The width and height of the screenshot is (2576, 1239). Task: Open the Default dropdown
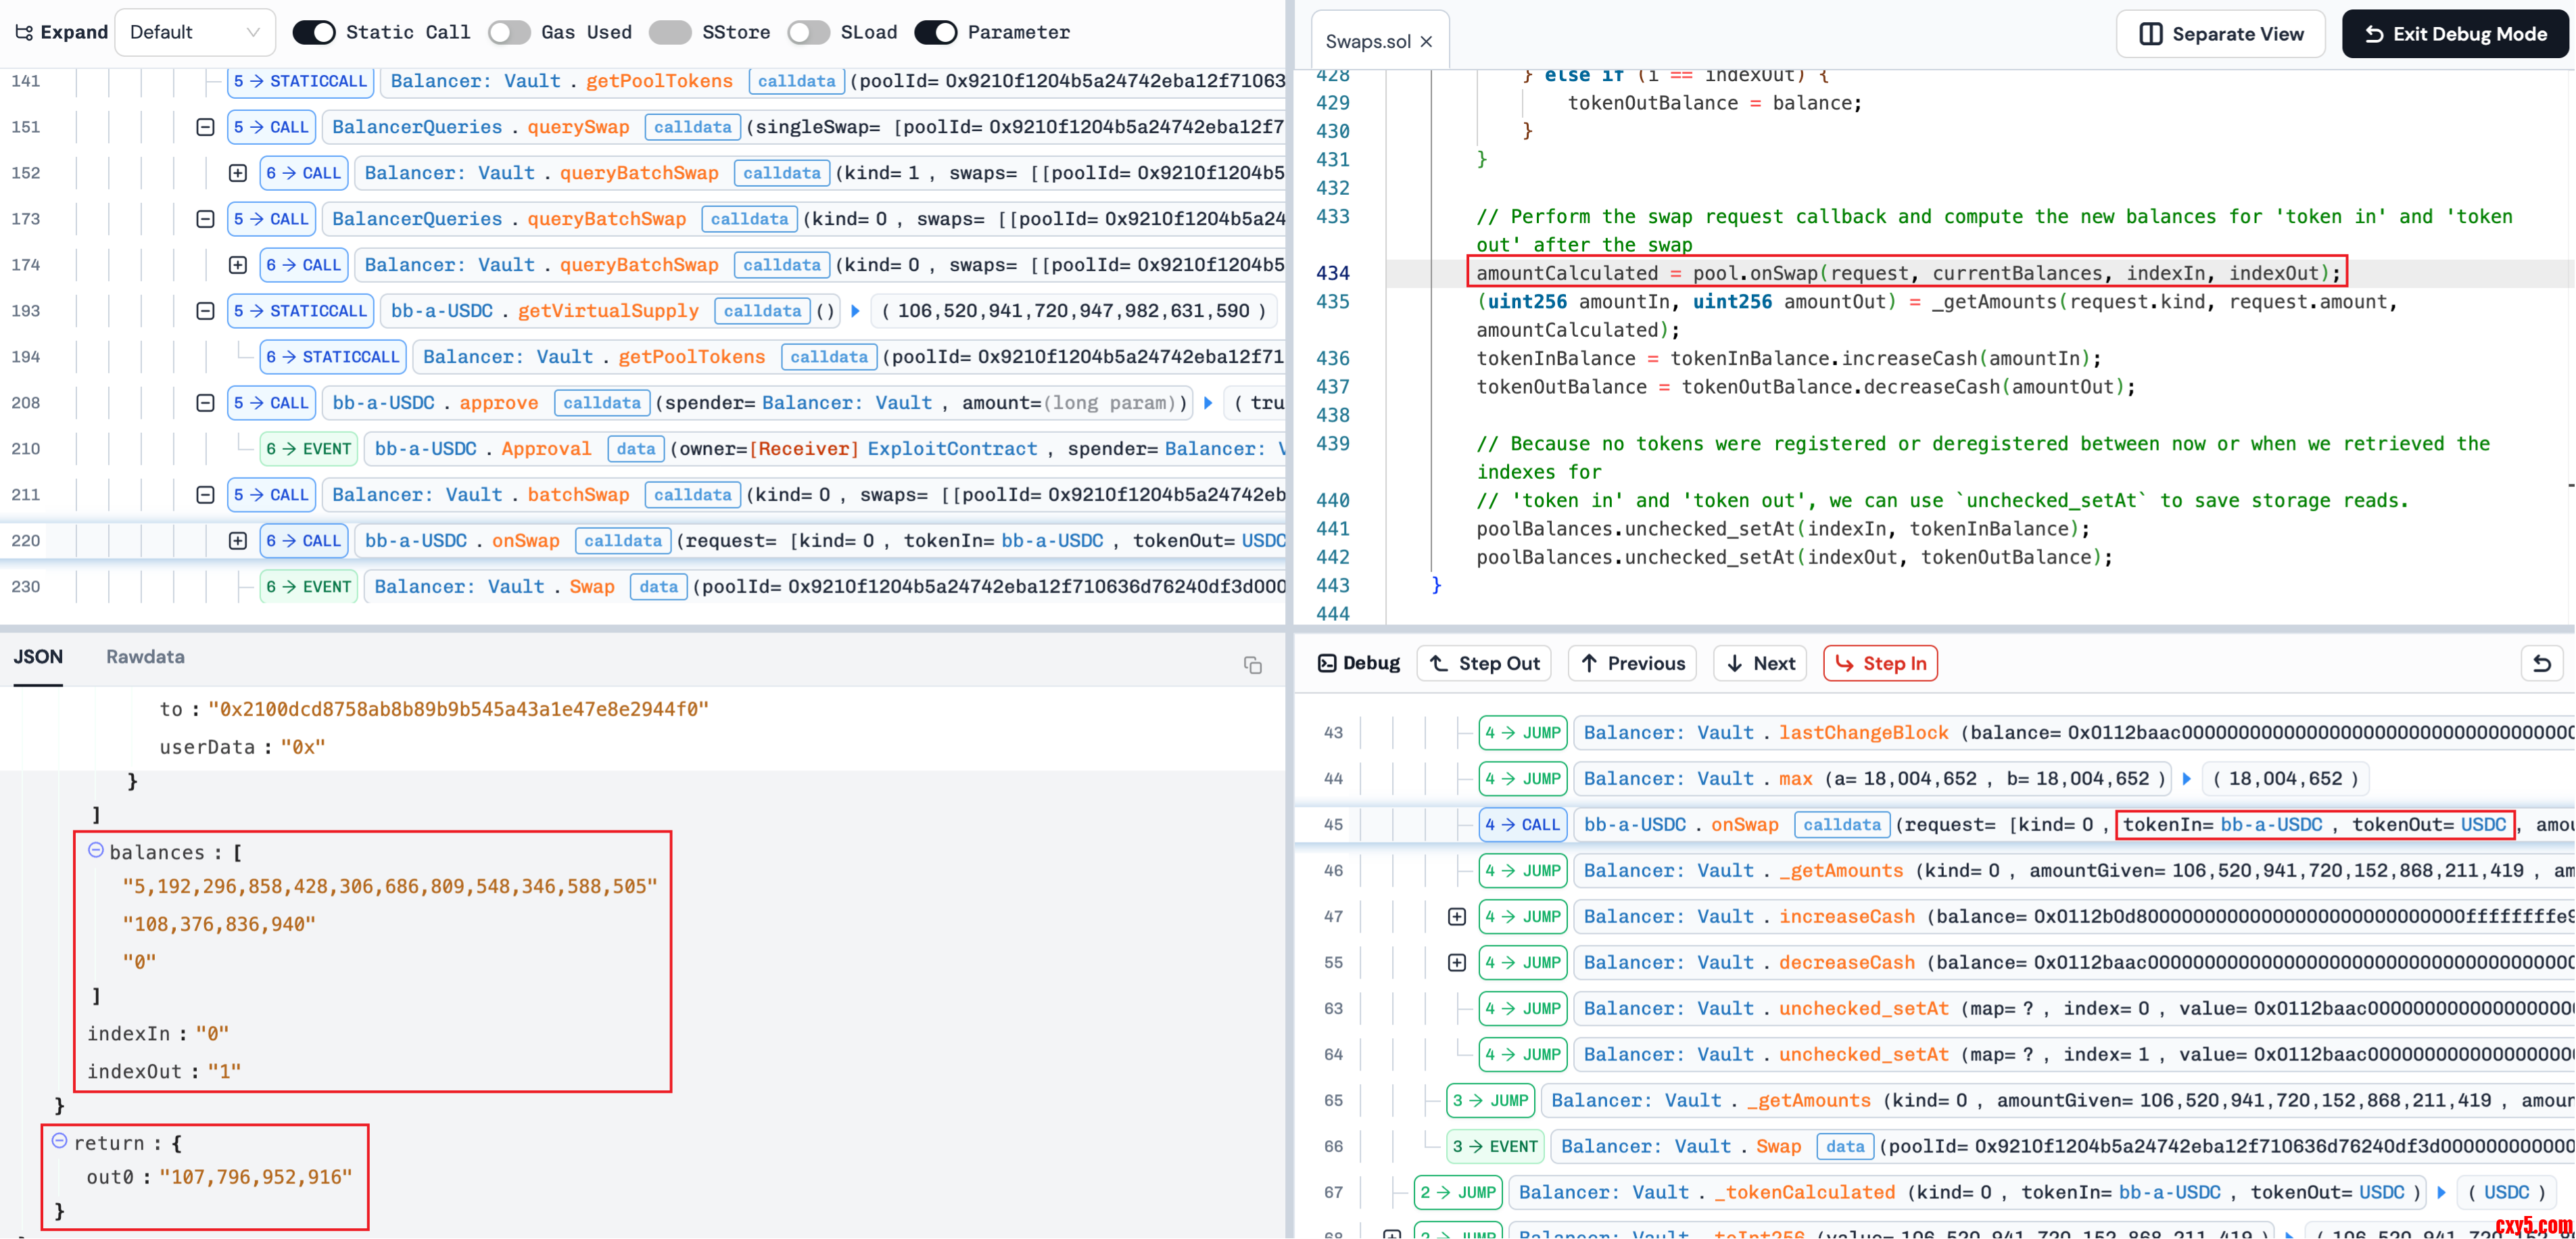point(195,32)
